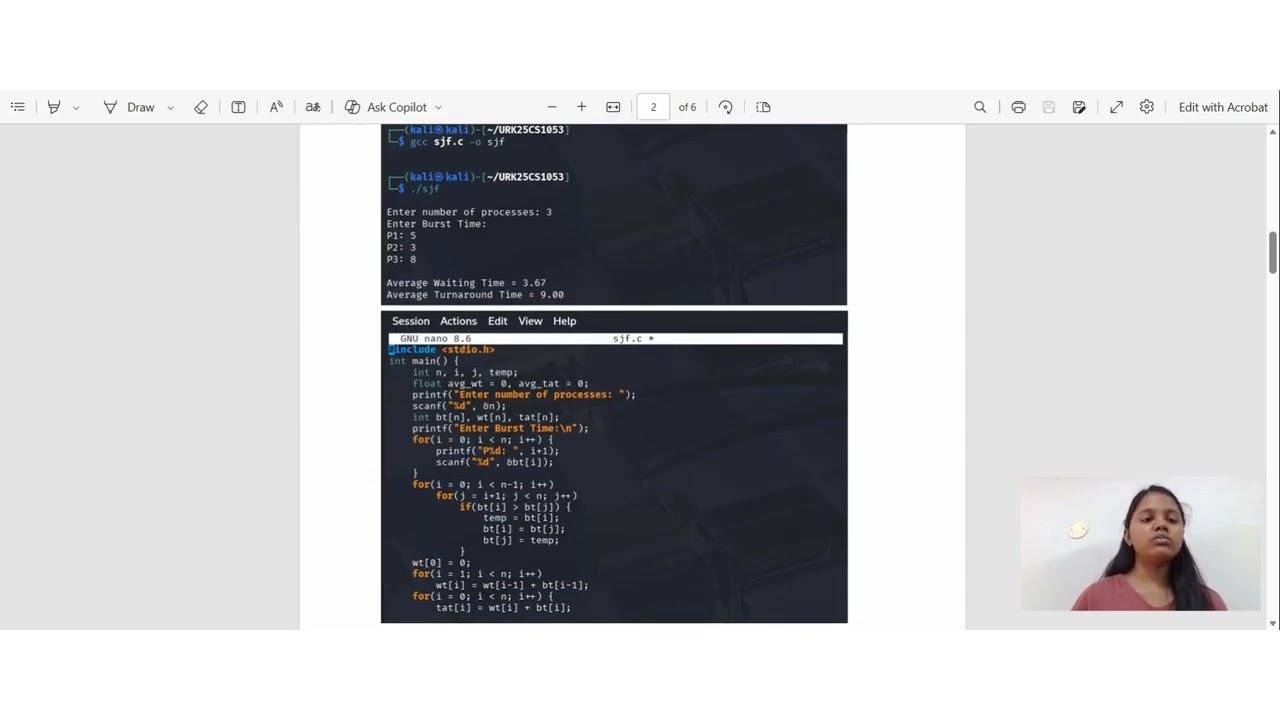Screen dimensions: 1280x720
Task: Select the highlight tool
Action: tap(54, 107)
